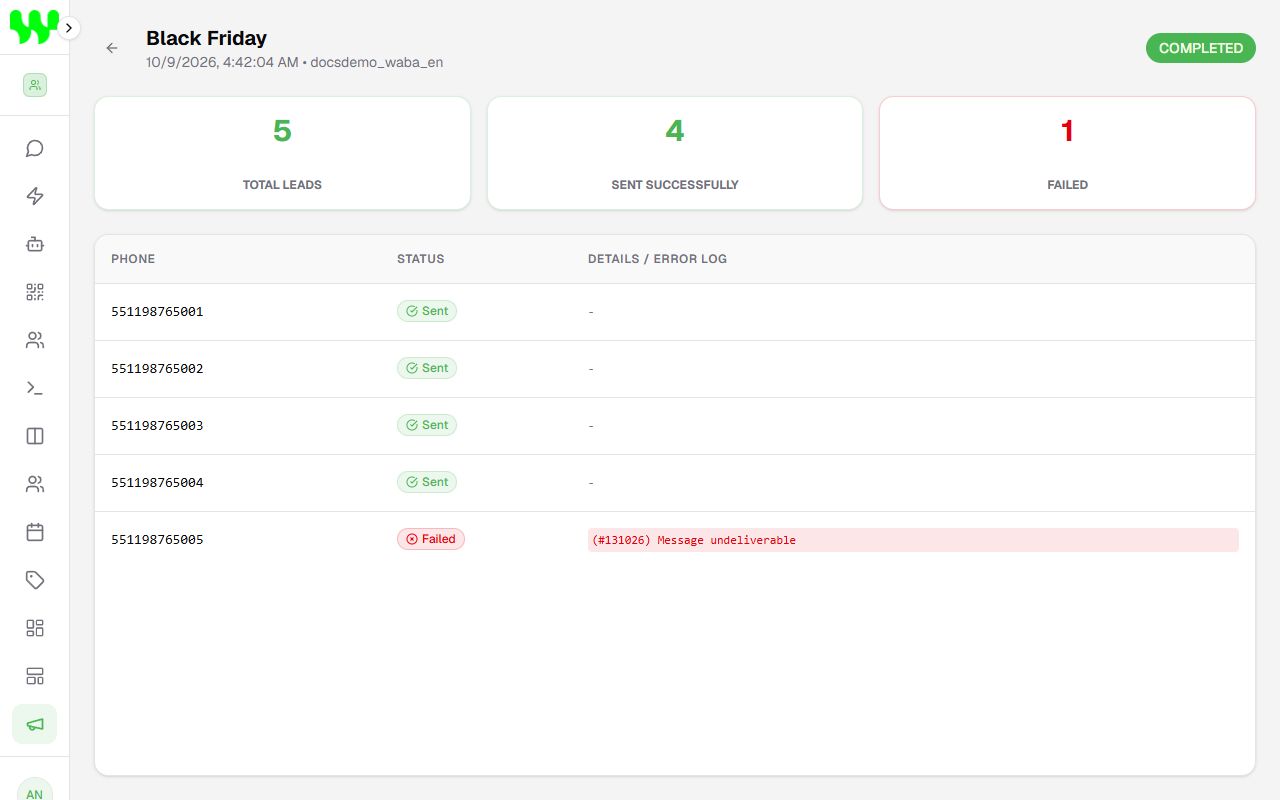Select the Failed status badge
1280x800 pixels.
coord(431,539)
